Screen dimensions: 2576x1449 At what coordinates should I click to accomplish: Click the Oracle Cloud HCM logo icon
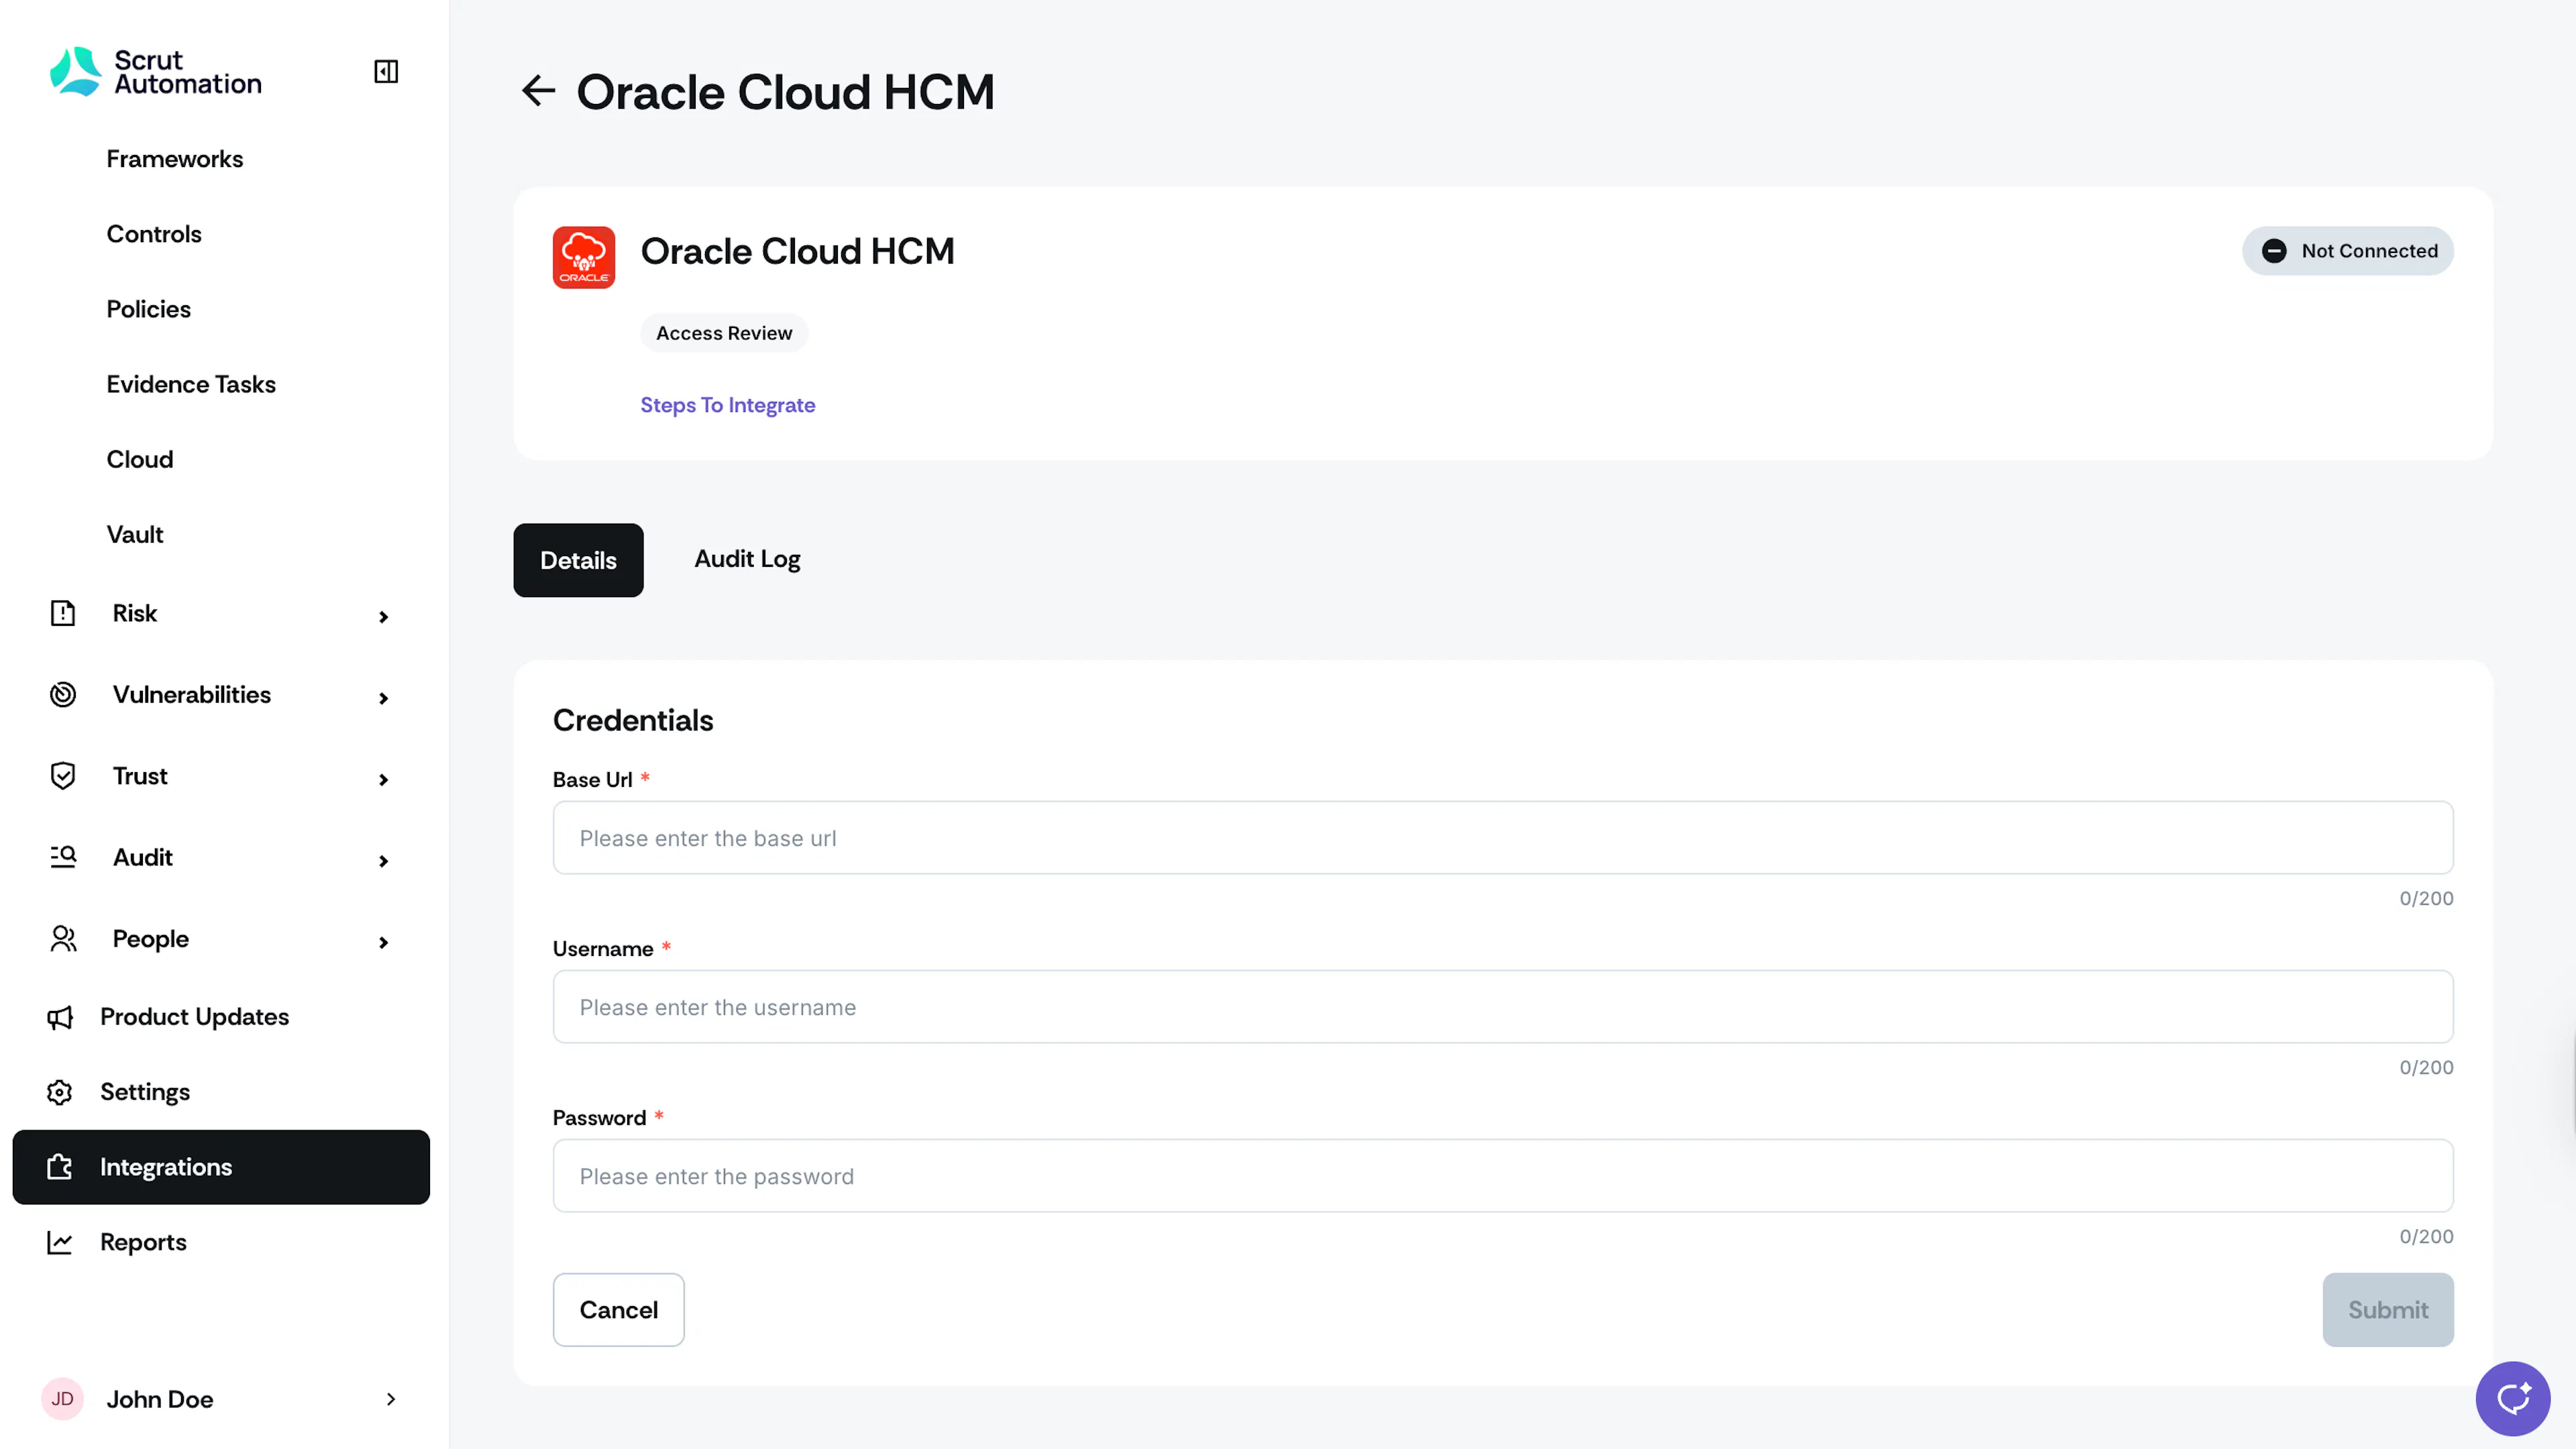point(584,257)
